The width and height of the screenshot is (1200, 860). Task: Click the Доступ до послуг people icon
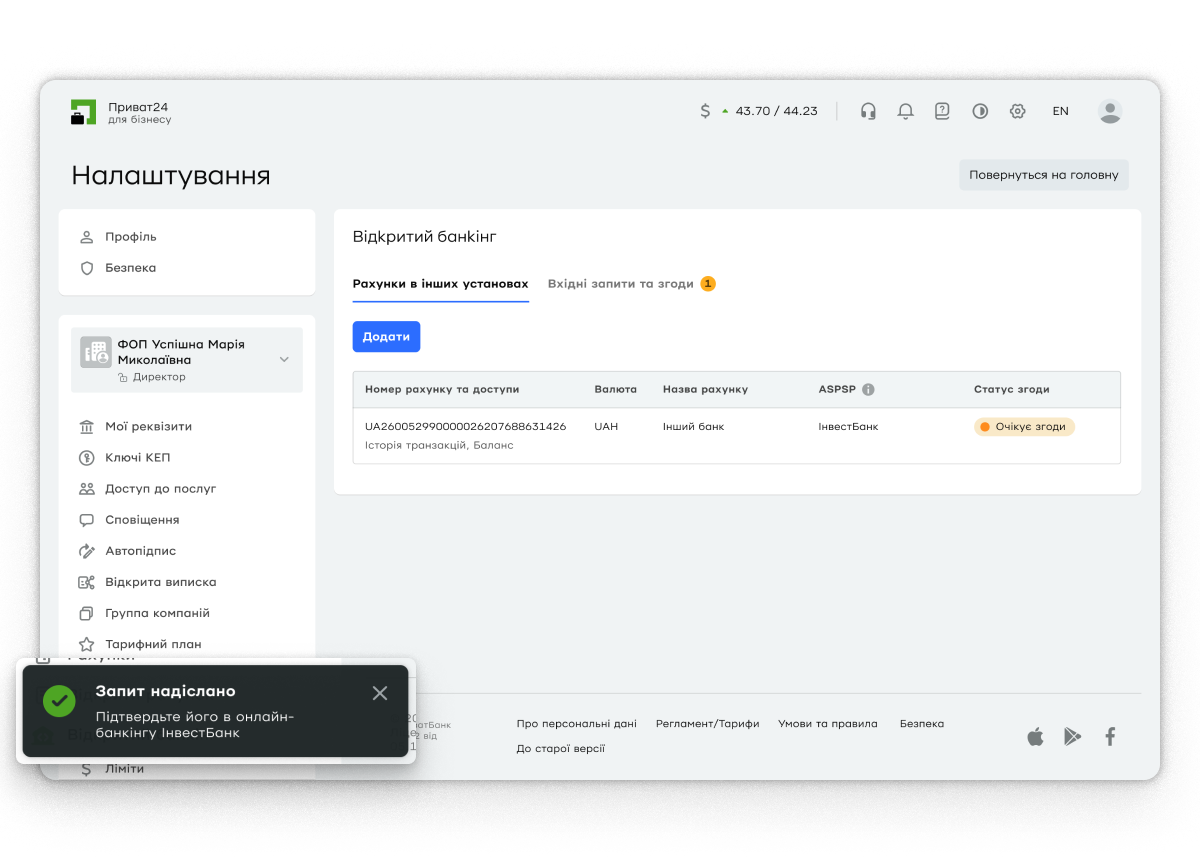point(86,489)
